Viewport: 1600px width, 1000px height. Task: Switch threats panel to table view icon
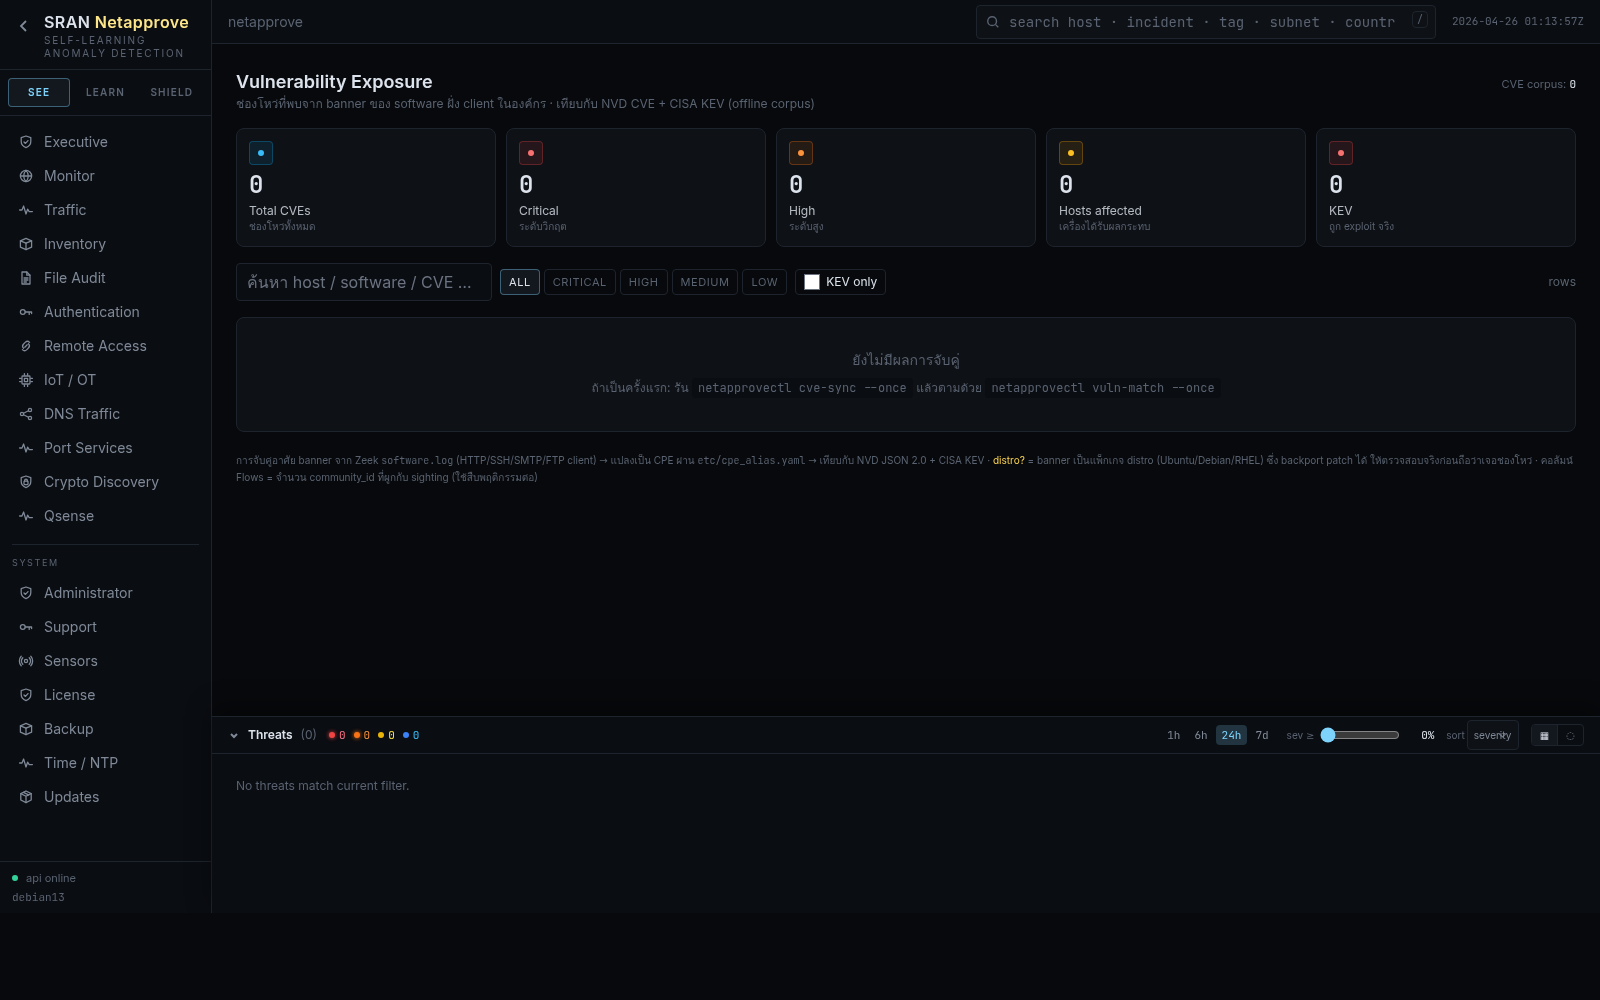(x=1544, y=736)
